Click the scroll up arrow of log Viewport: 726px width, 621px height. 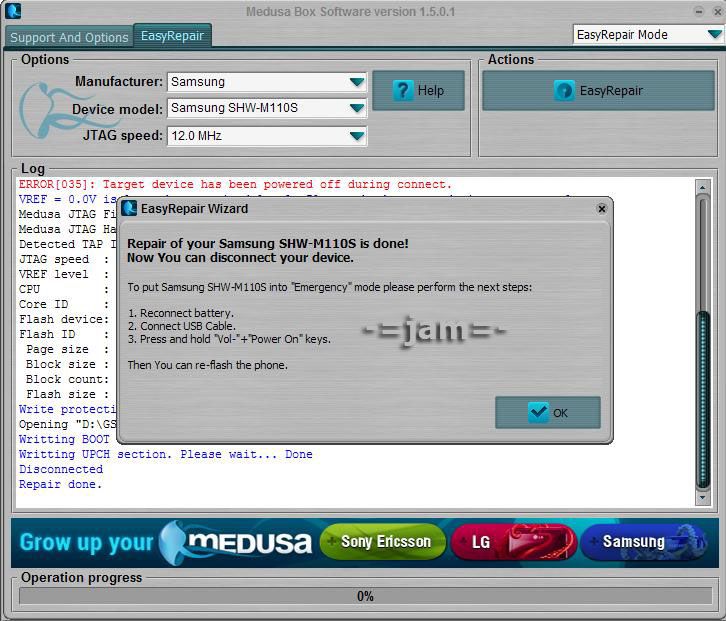click(702, 188)
